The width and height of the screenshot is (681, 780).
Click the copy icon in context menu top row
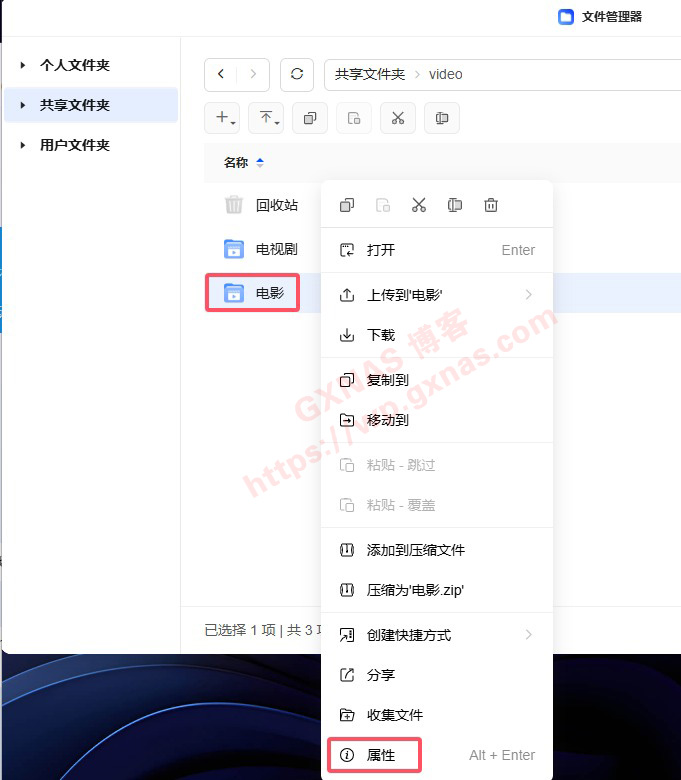tap(347, 205)
